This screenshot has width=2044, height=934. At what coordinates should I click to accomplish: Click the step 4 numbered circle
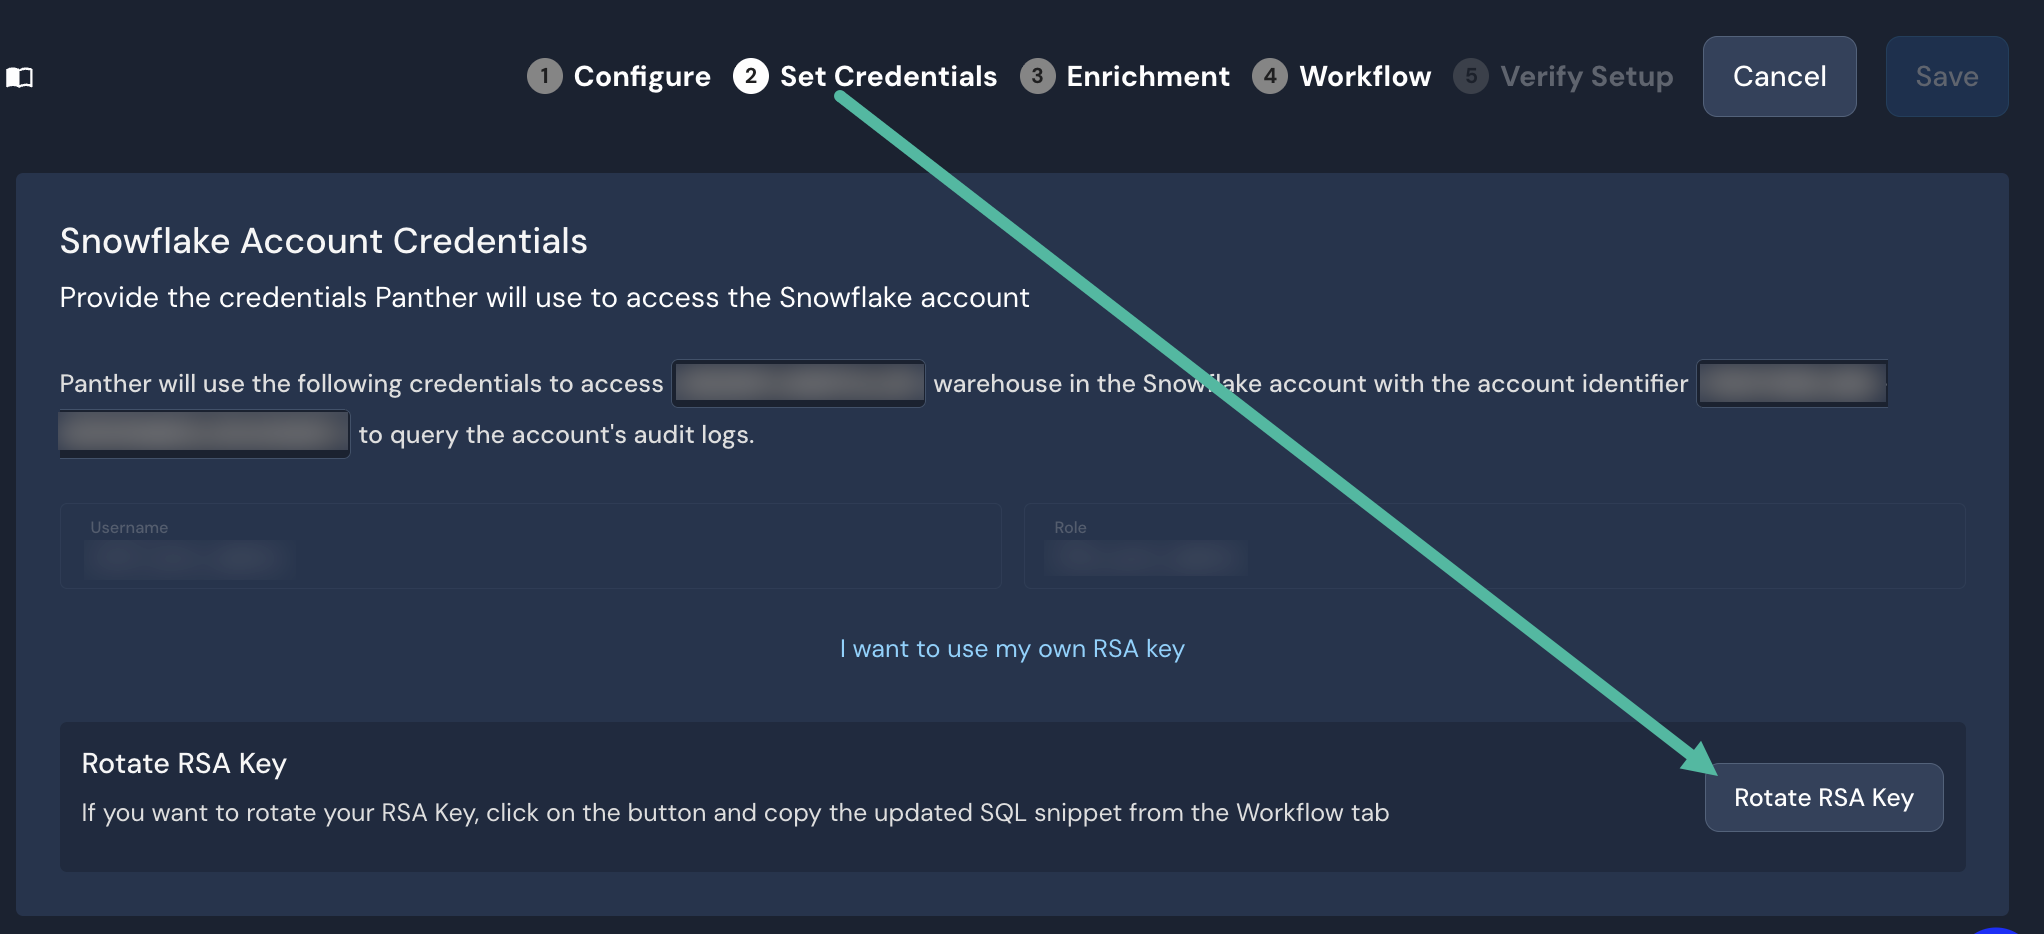tap(1271, 76)
